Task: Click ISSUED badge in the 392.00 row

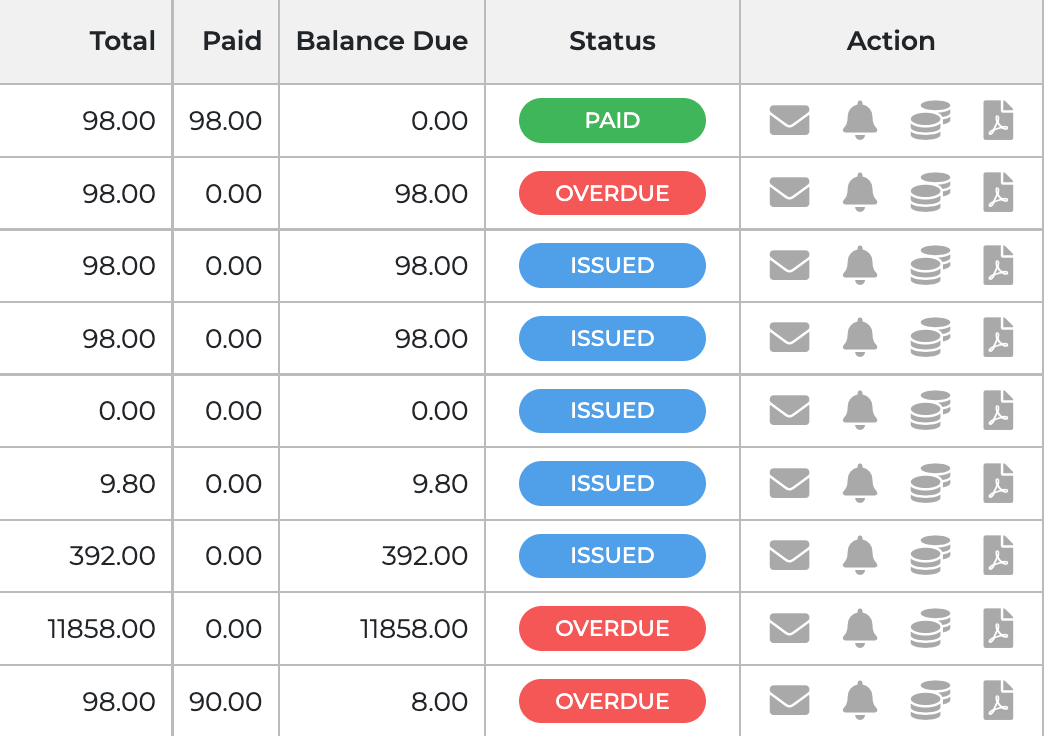Action: coord(612,556)
